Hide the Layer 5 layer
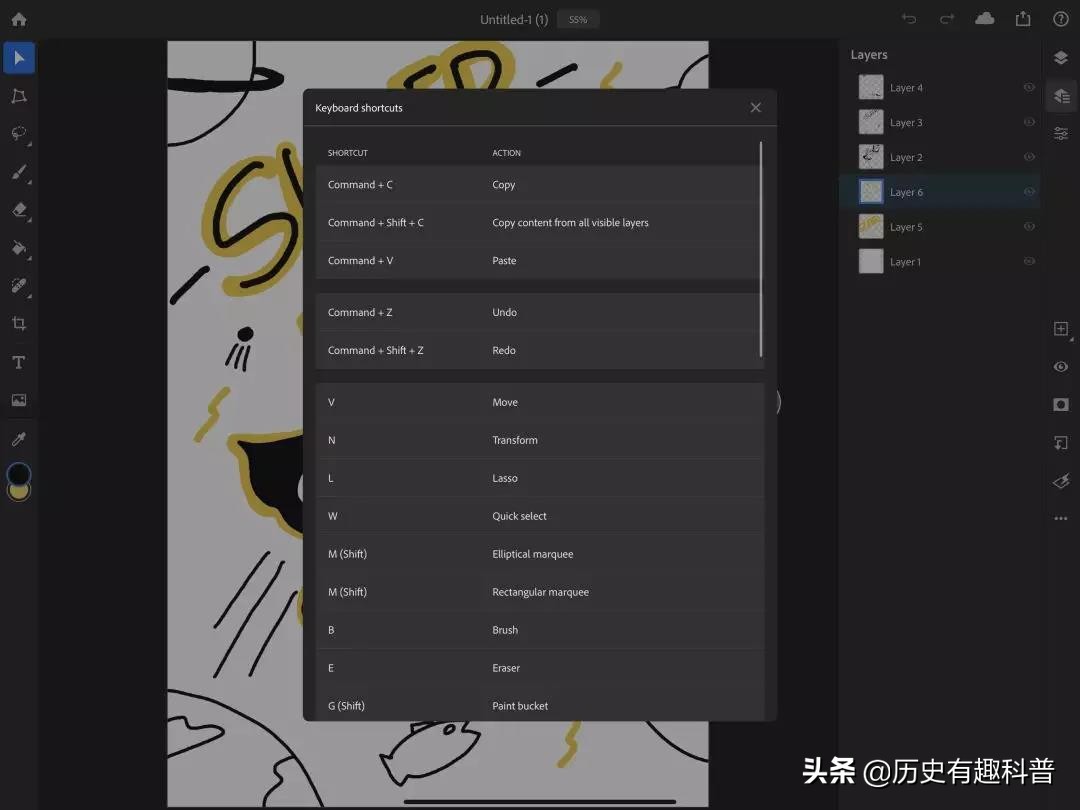This screenshot has width=1080, height=810. tap(1029, 226)
